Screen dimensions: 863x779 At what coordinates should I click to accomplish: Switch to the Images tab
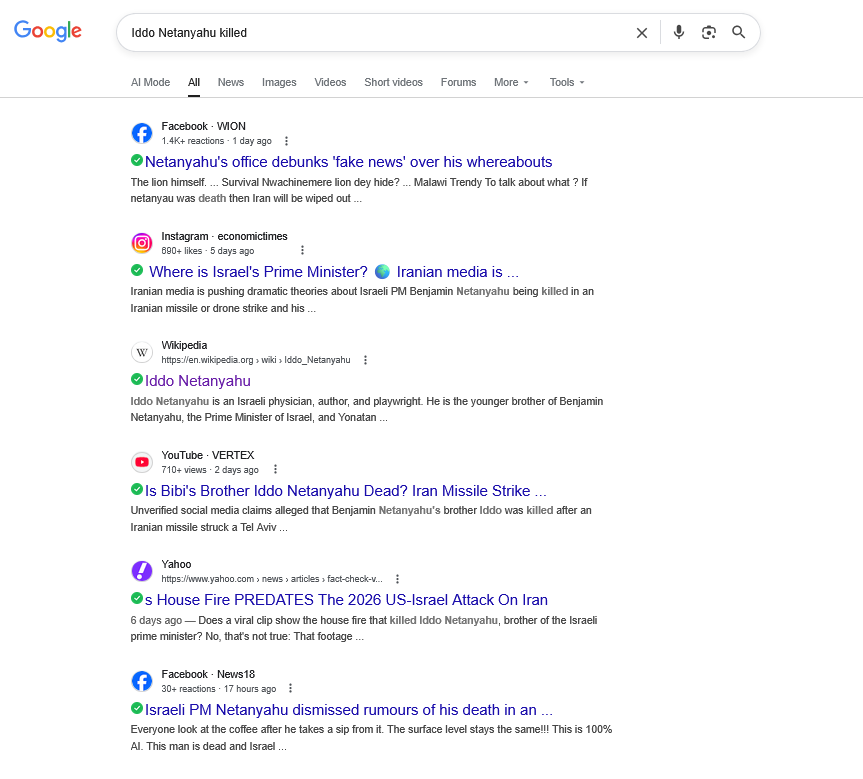(x=279, y=82)
